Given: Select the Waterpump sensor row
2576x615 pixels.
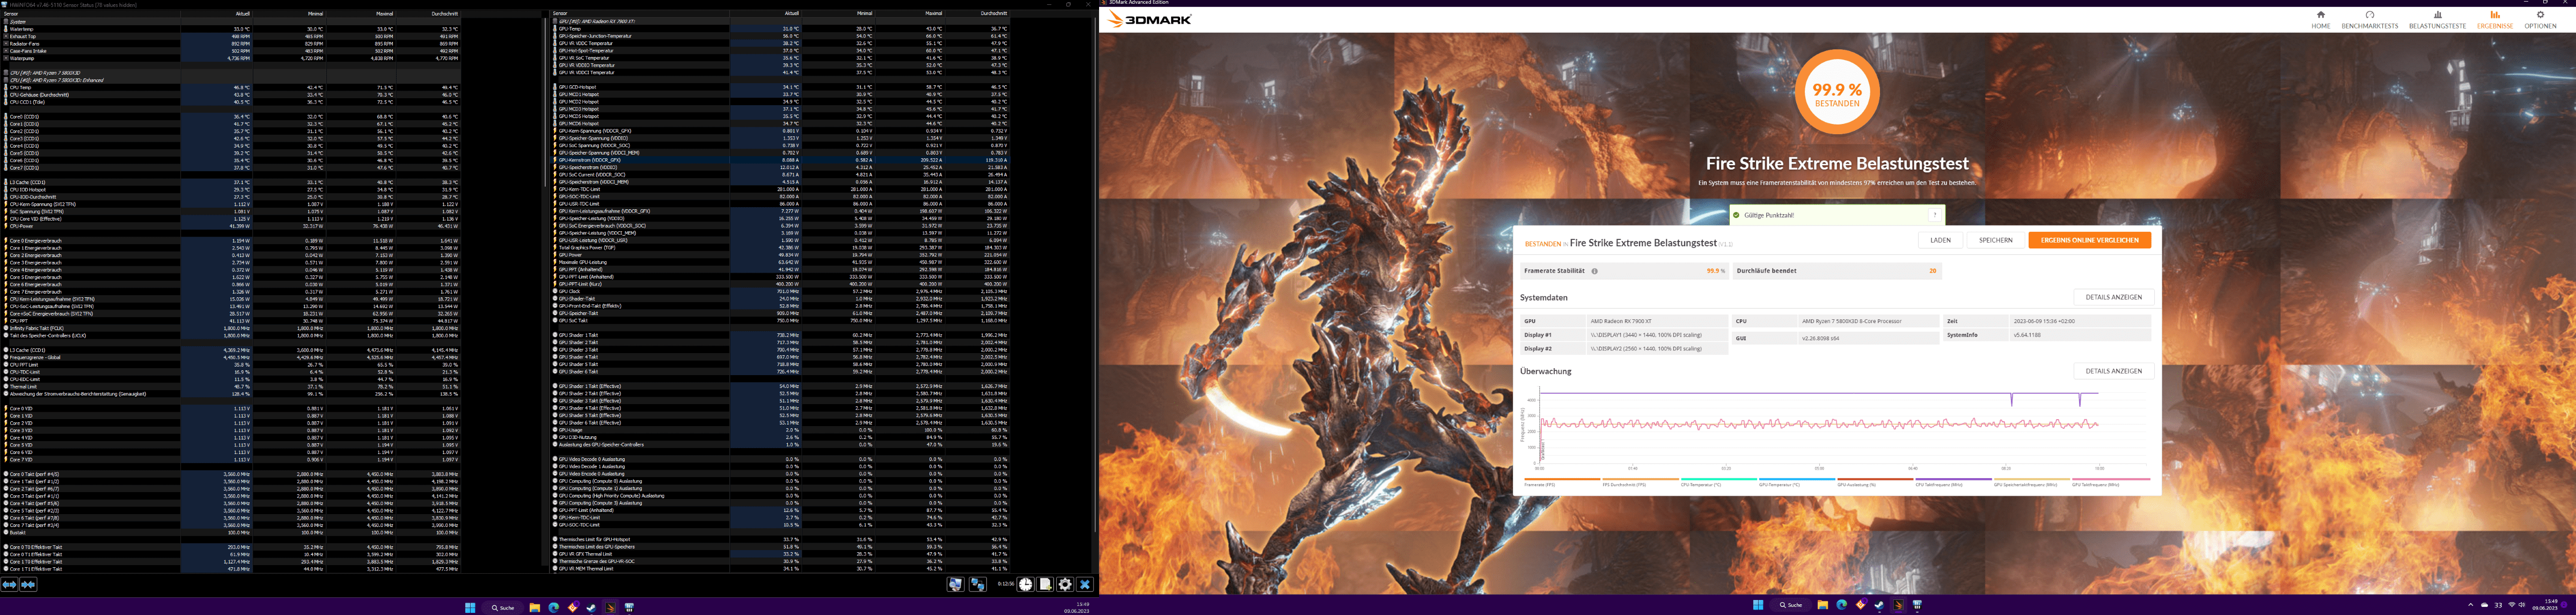Looking at the screenshot, I should [230, 58].
